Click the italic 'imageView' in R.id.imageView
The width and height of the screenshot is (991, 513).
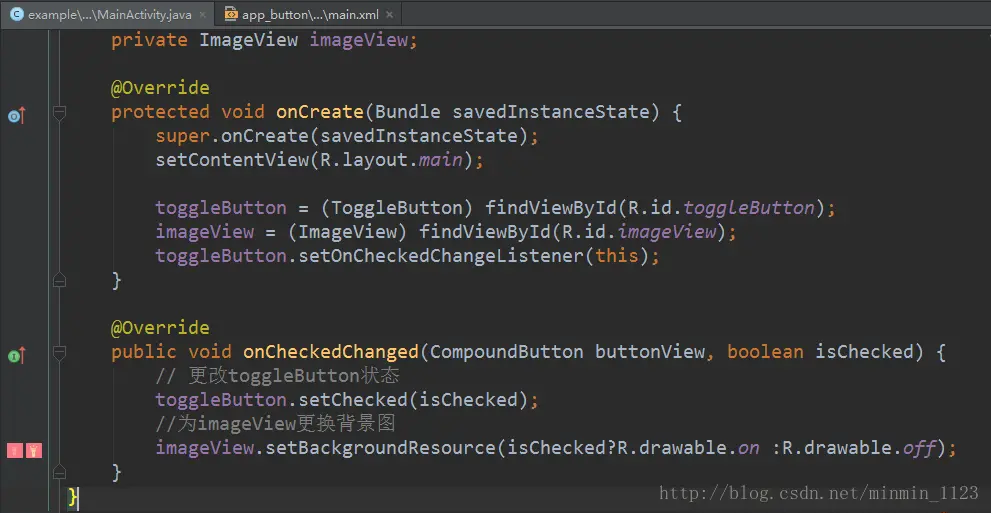click(667, 232)
